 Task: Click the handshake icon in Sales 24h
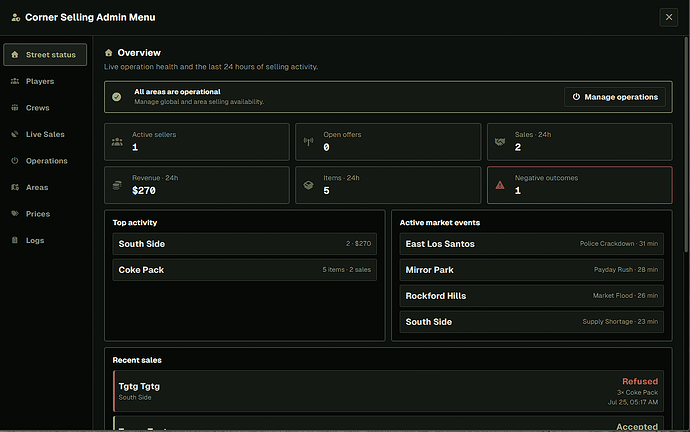tap(500, 142)
